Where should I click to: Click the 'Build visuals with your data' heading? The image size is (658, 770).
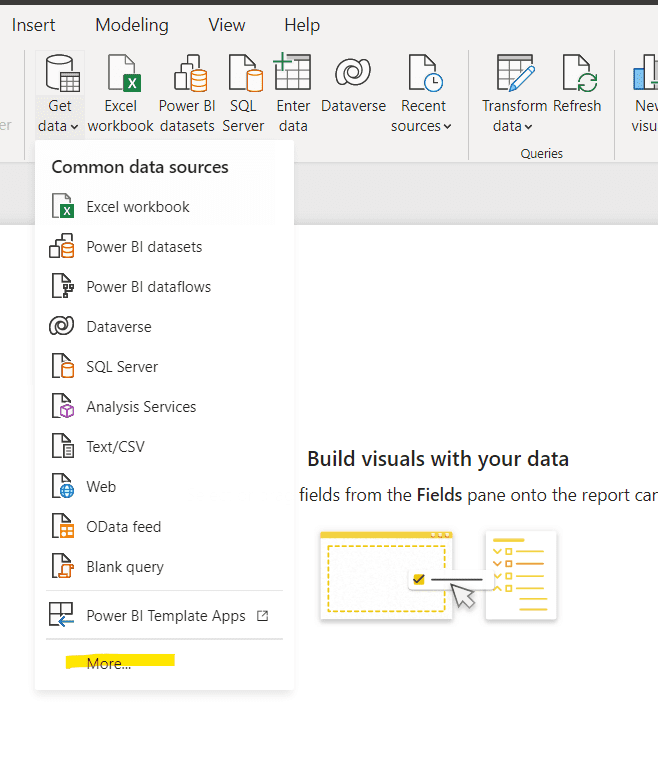(438, 460)
